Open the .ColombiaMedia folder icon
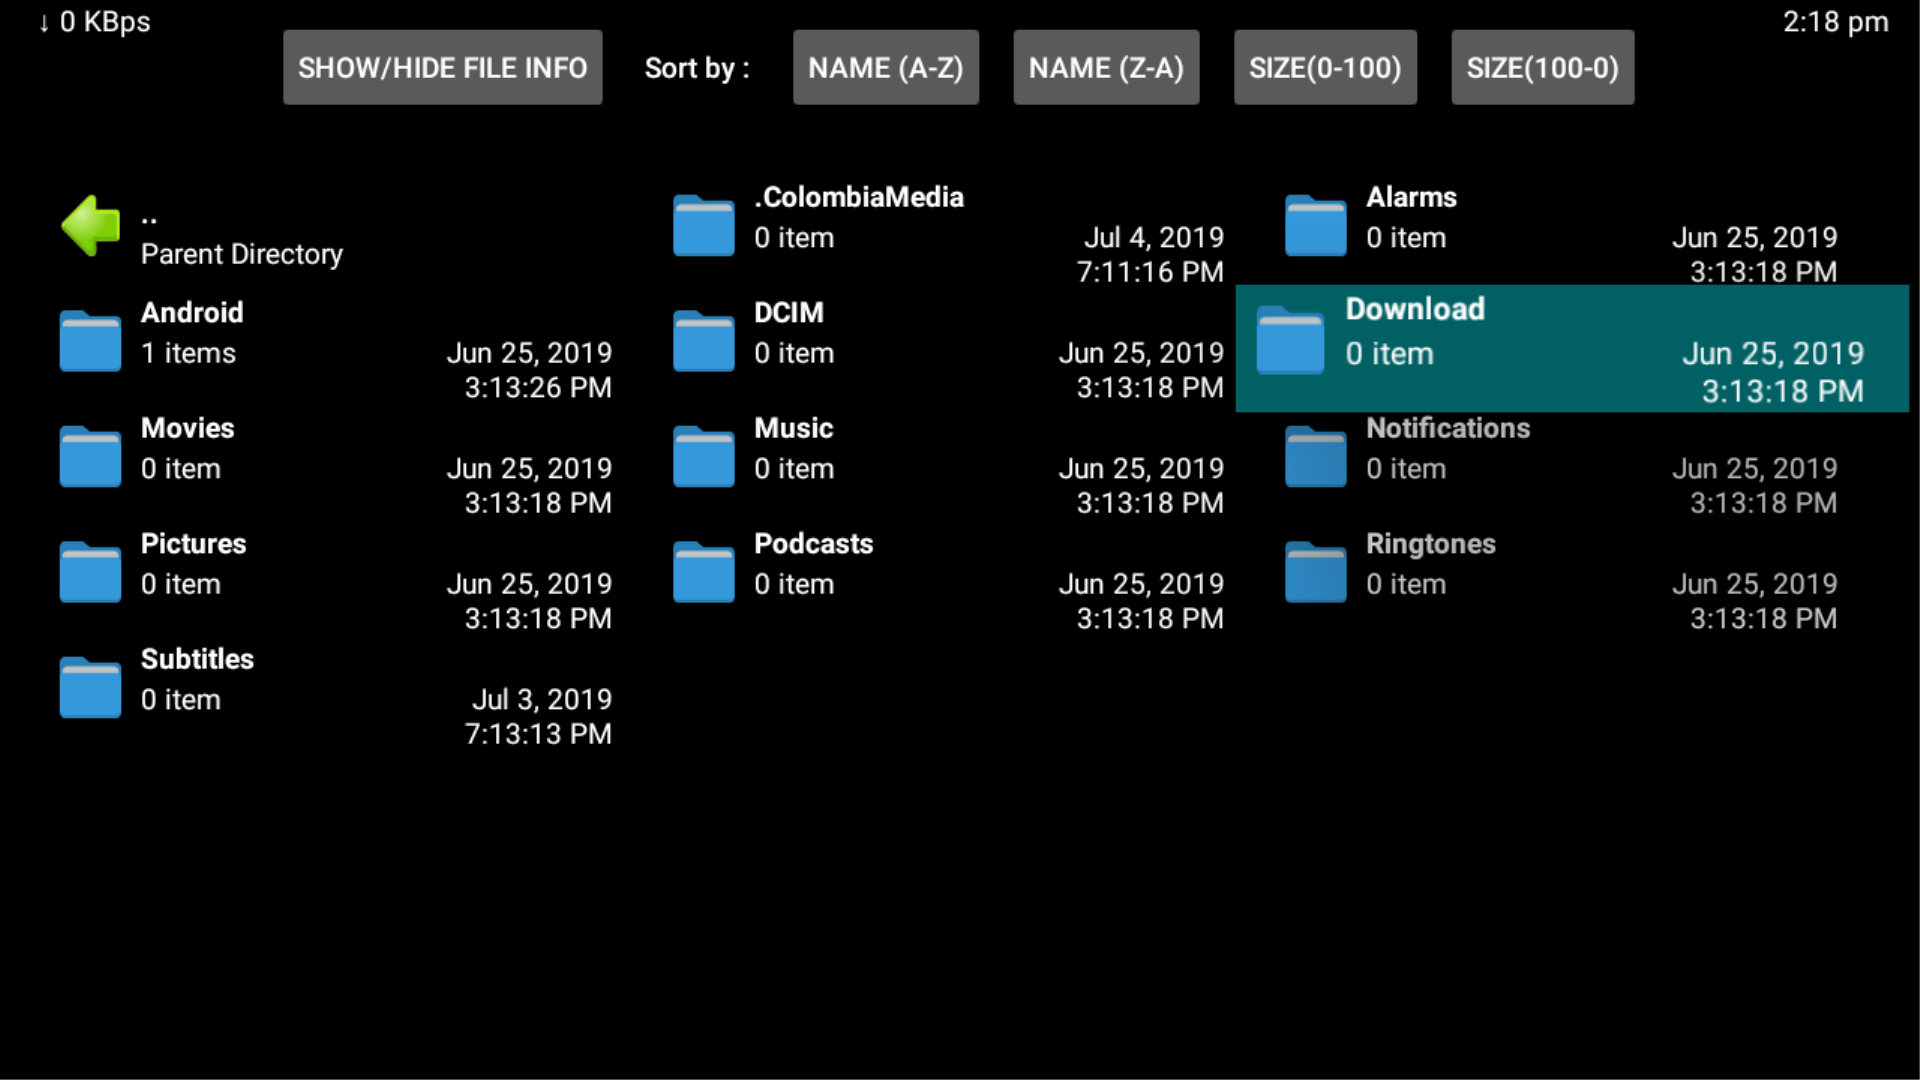This screenshot has height=1080, width=1920. 703,225
